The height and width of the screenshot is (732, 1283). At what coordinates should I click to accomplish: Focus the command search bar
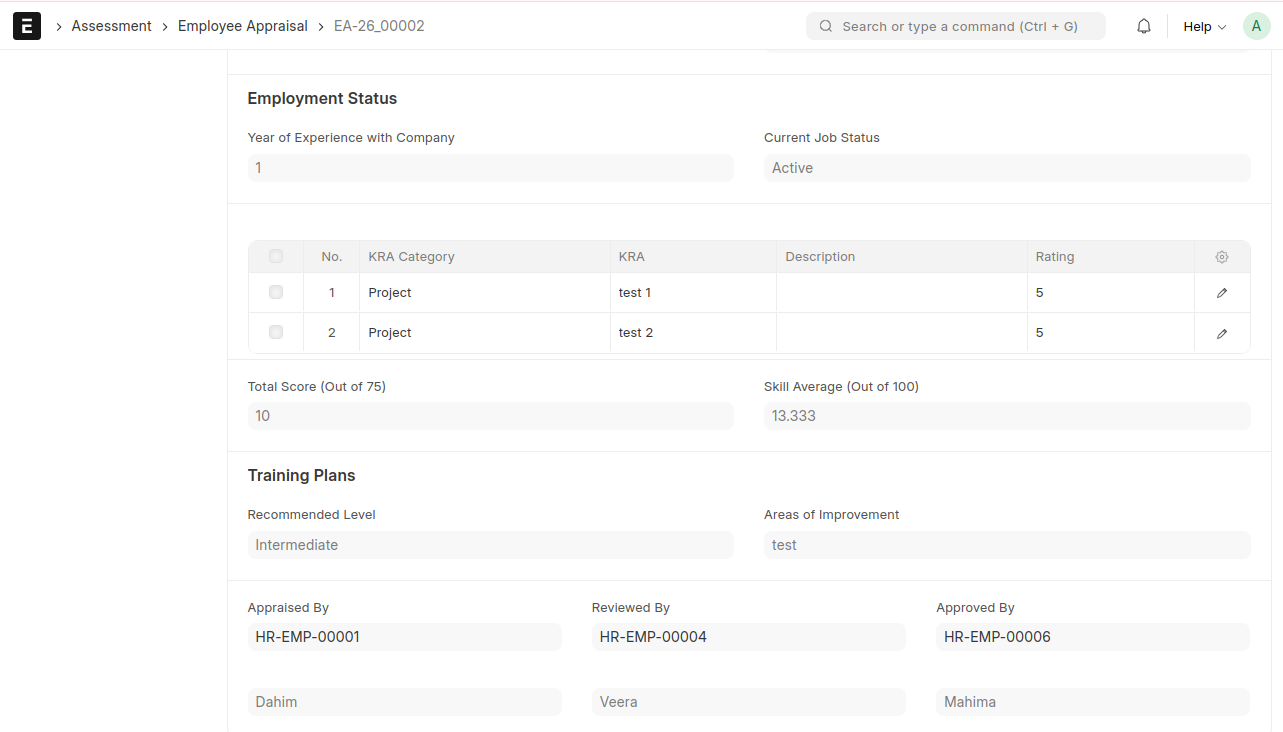[958, 27]
